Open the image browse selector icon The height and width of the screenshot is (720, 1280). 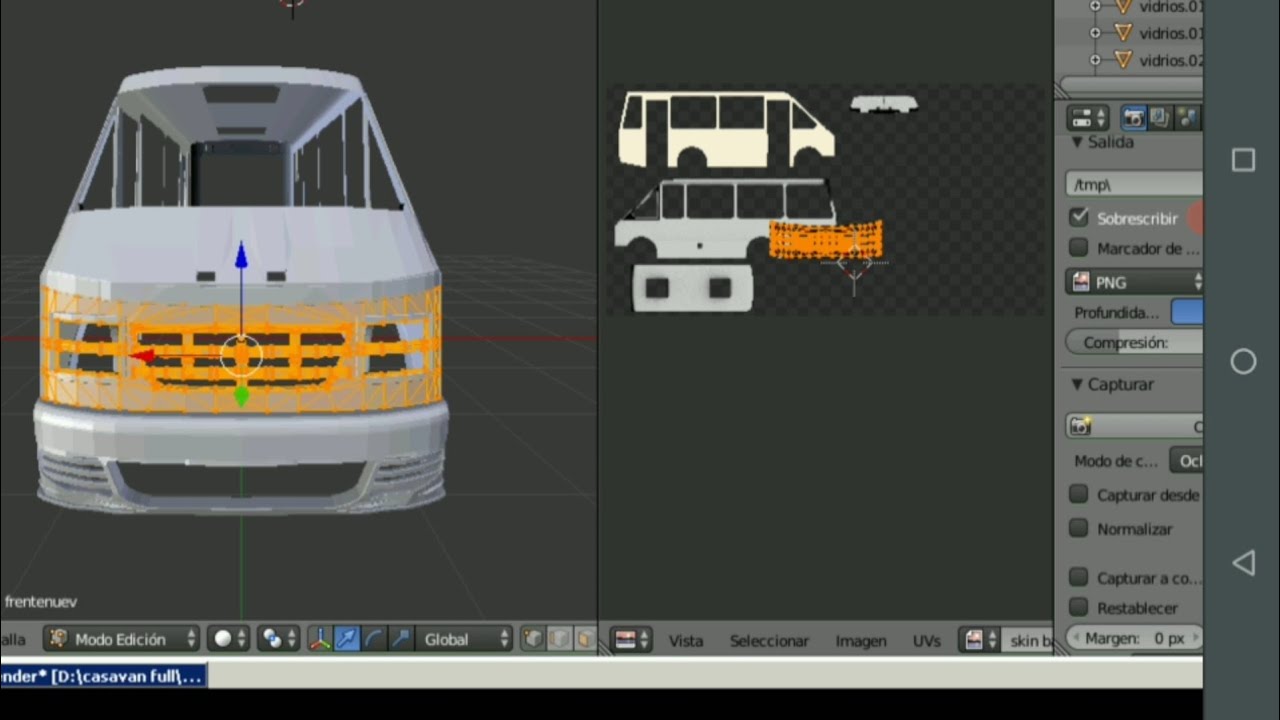tap(979, 640)
